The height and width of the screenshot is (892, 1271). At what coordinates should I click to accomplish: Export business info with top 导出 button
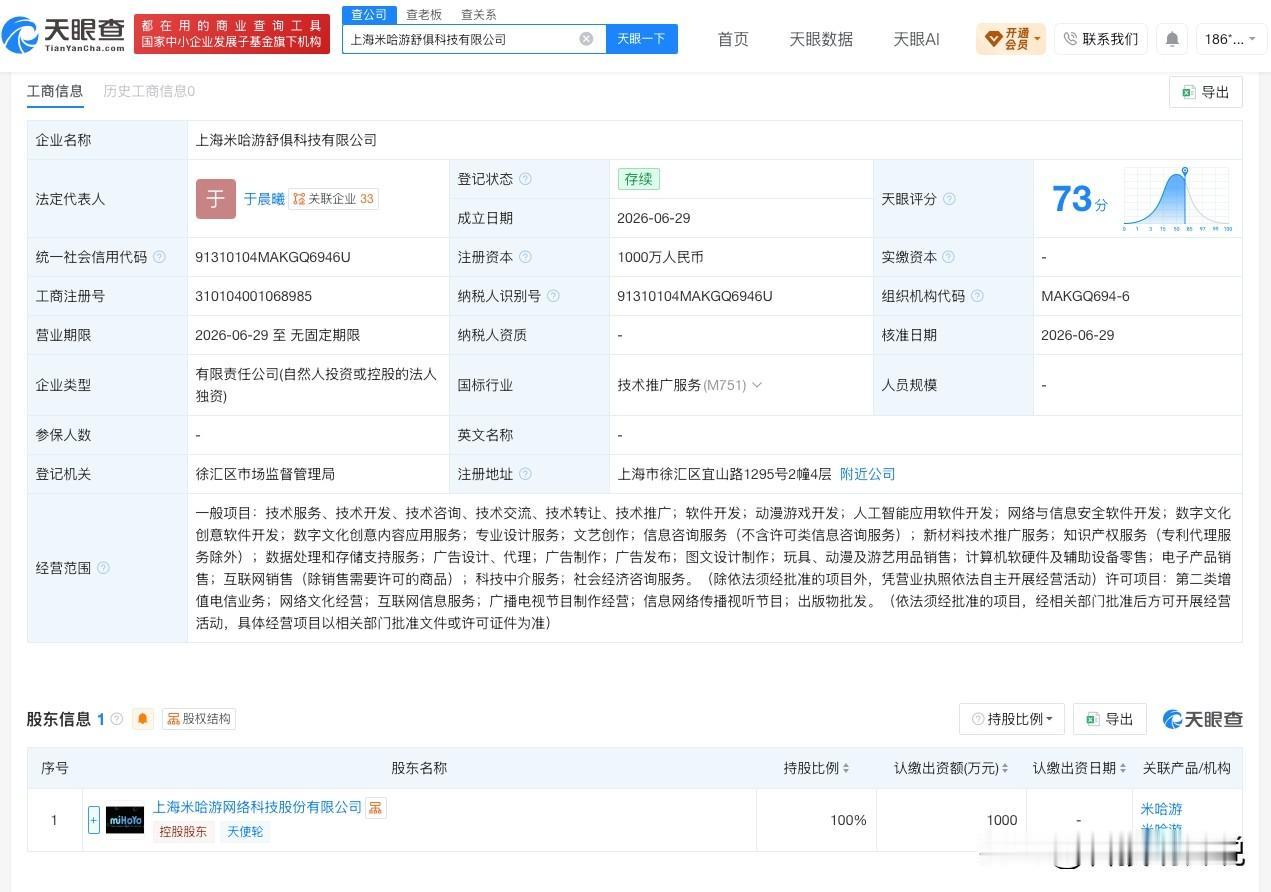1206,92
